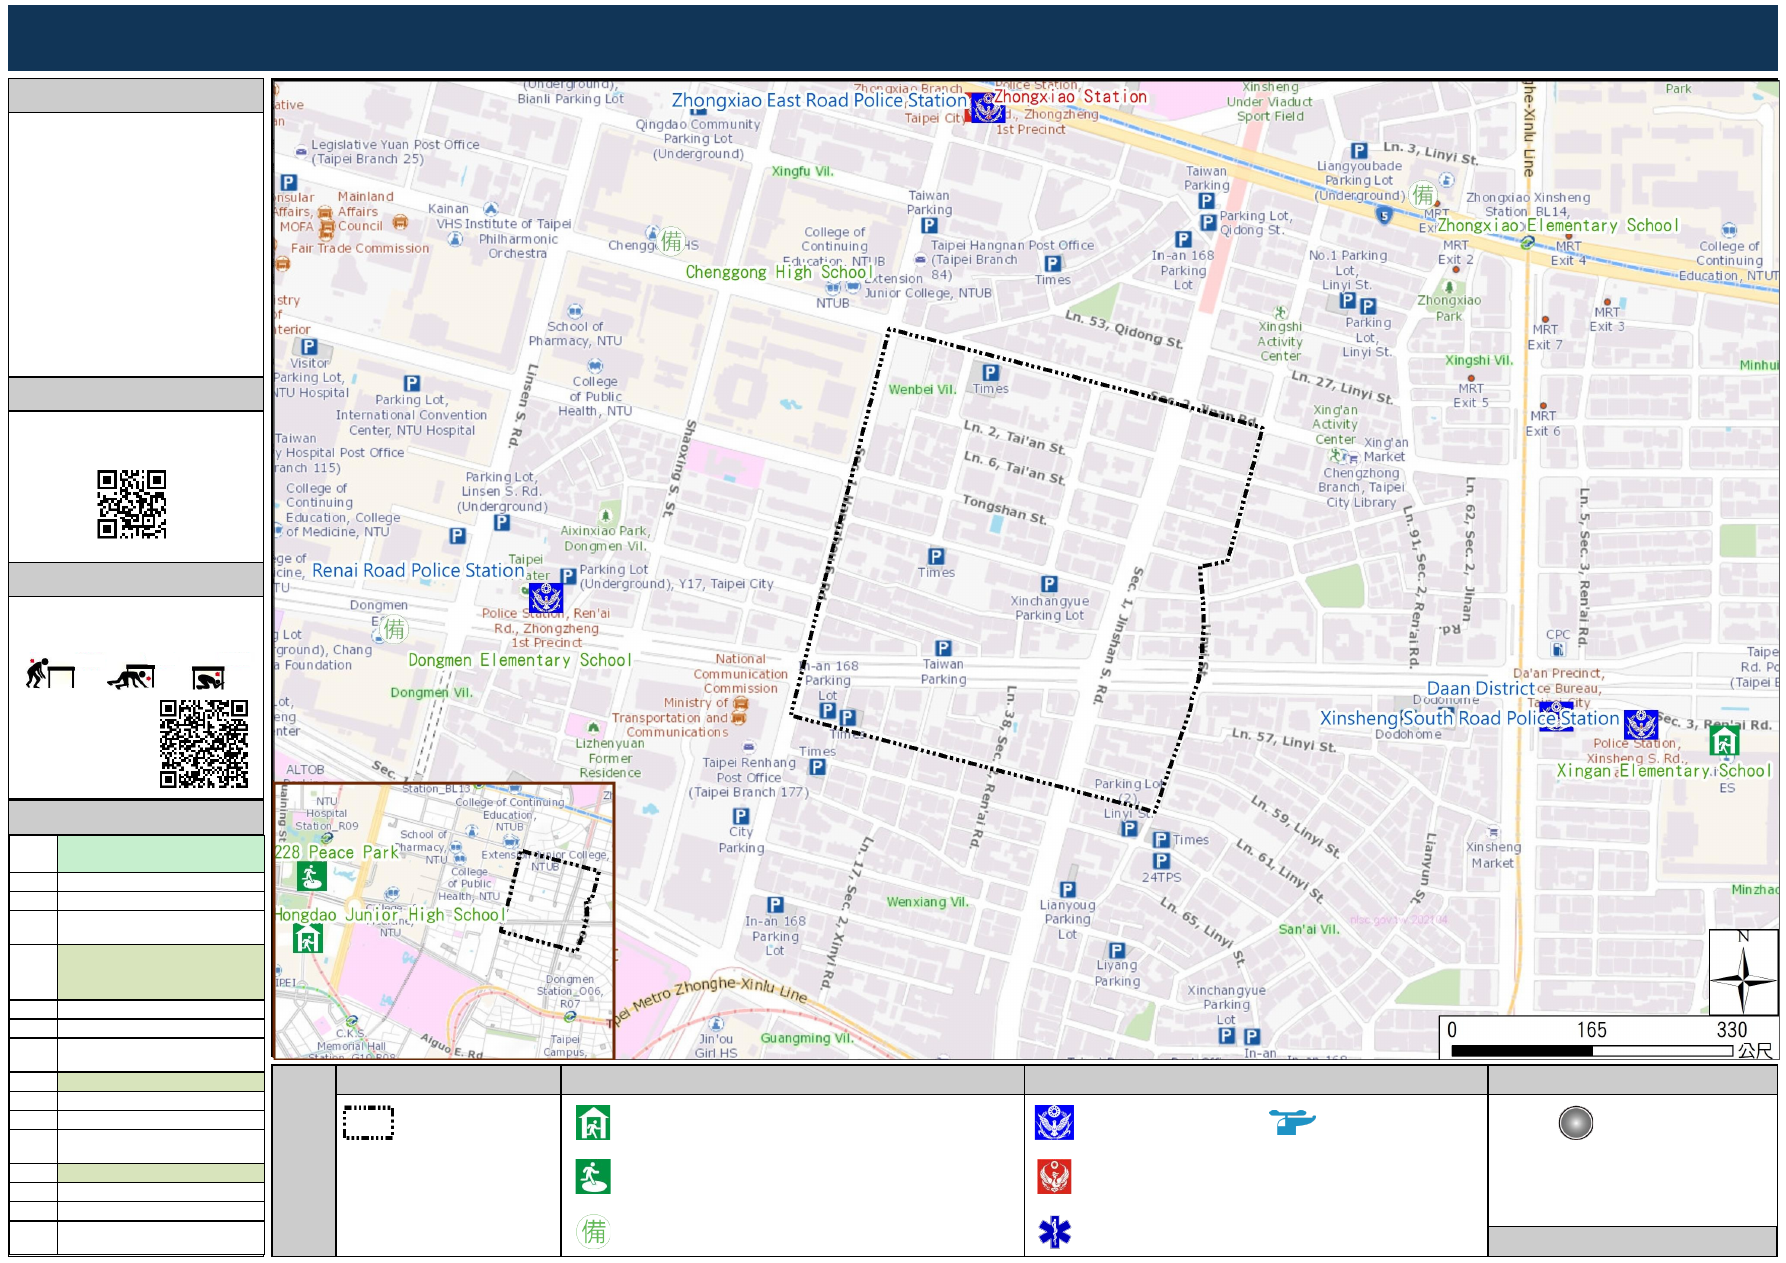1786x1263 pixels.
Task: Click the 'Lizhenyuan Former Residence' label
Action: (610, 758)
